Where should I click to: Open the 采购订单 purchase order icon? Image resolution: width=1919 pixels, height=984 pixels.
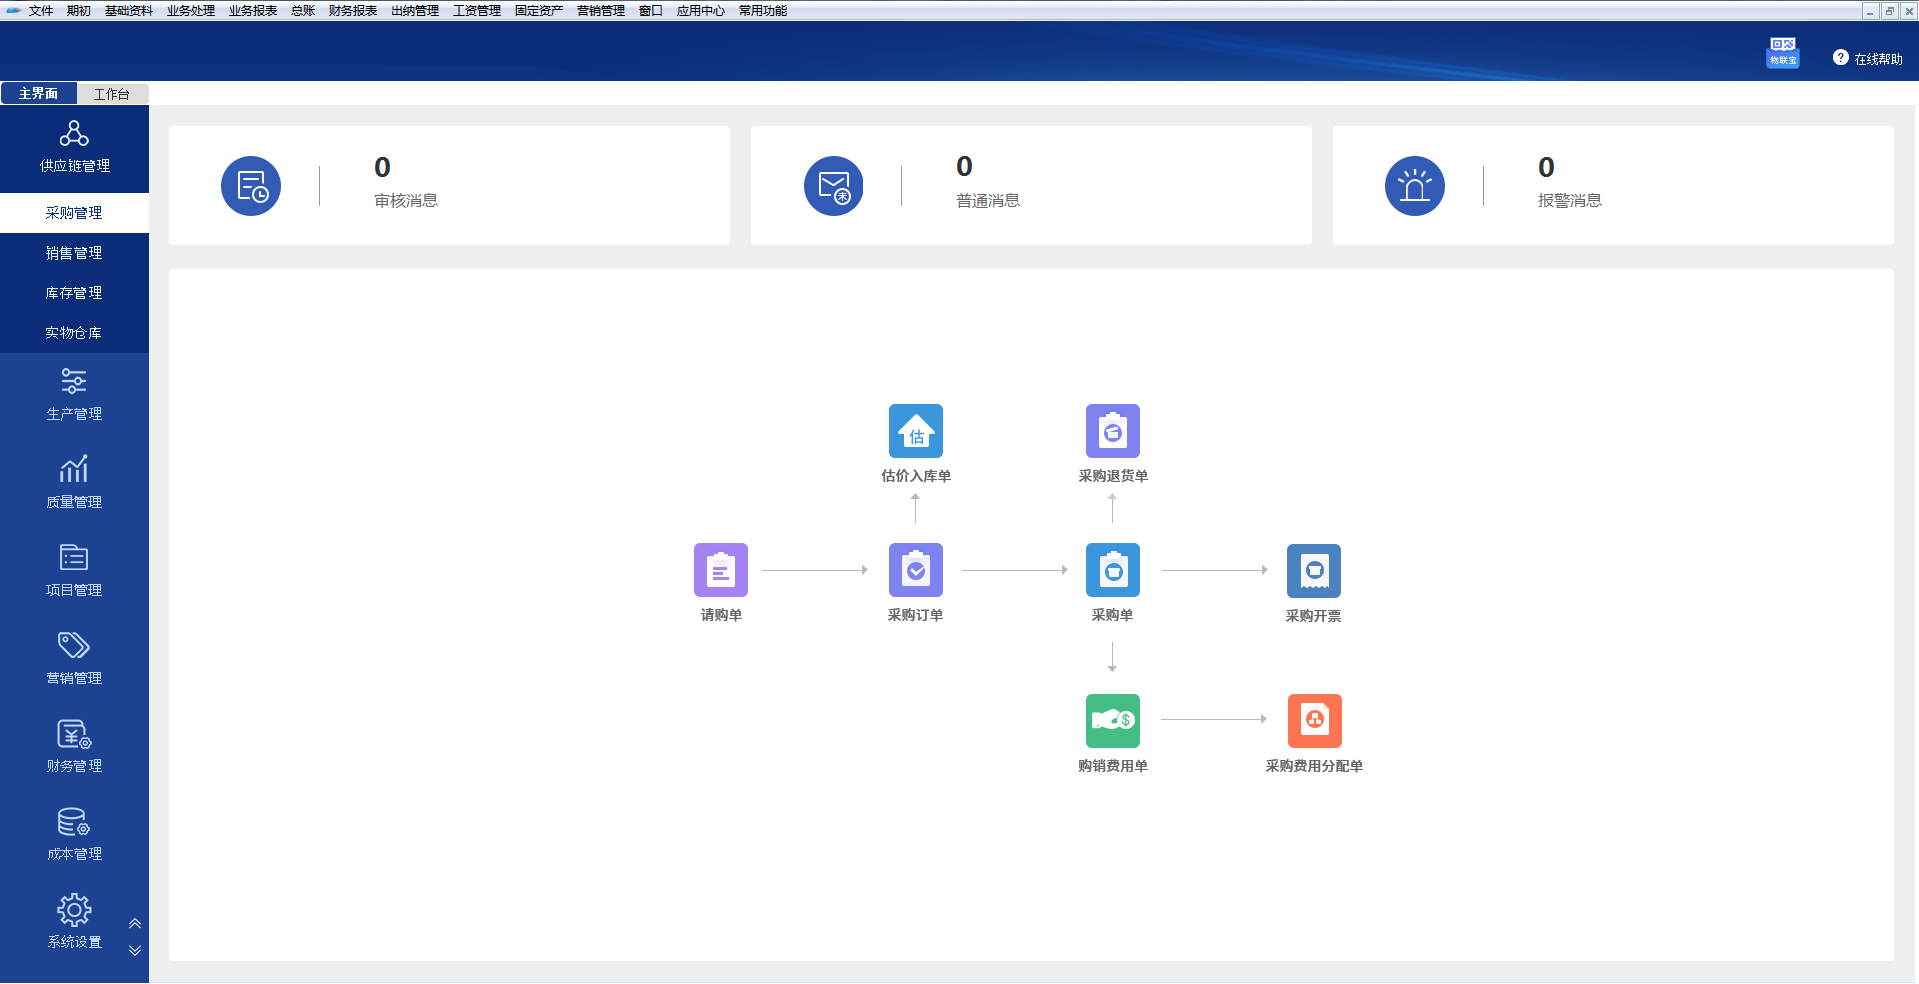pos(915,570)
